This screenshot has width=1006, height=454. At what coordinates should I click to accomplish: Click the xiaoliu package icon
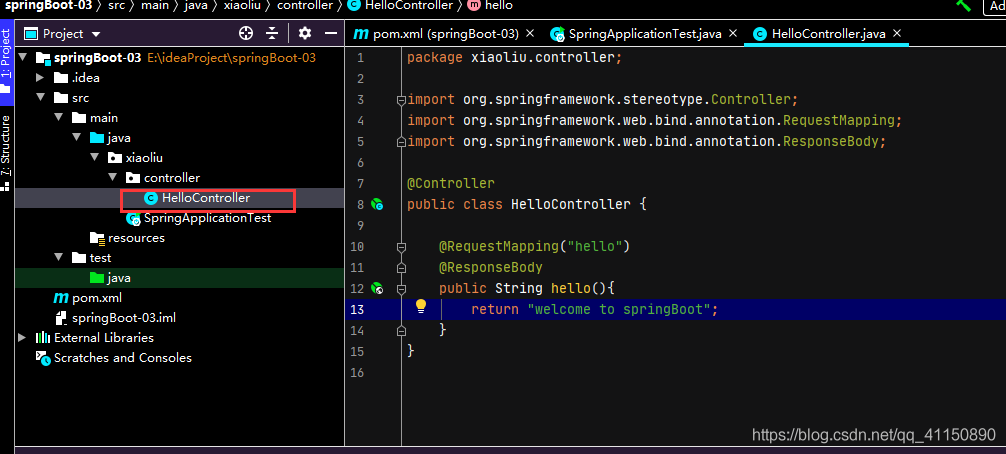pos(115,158)
